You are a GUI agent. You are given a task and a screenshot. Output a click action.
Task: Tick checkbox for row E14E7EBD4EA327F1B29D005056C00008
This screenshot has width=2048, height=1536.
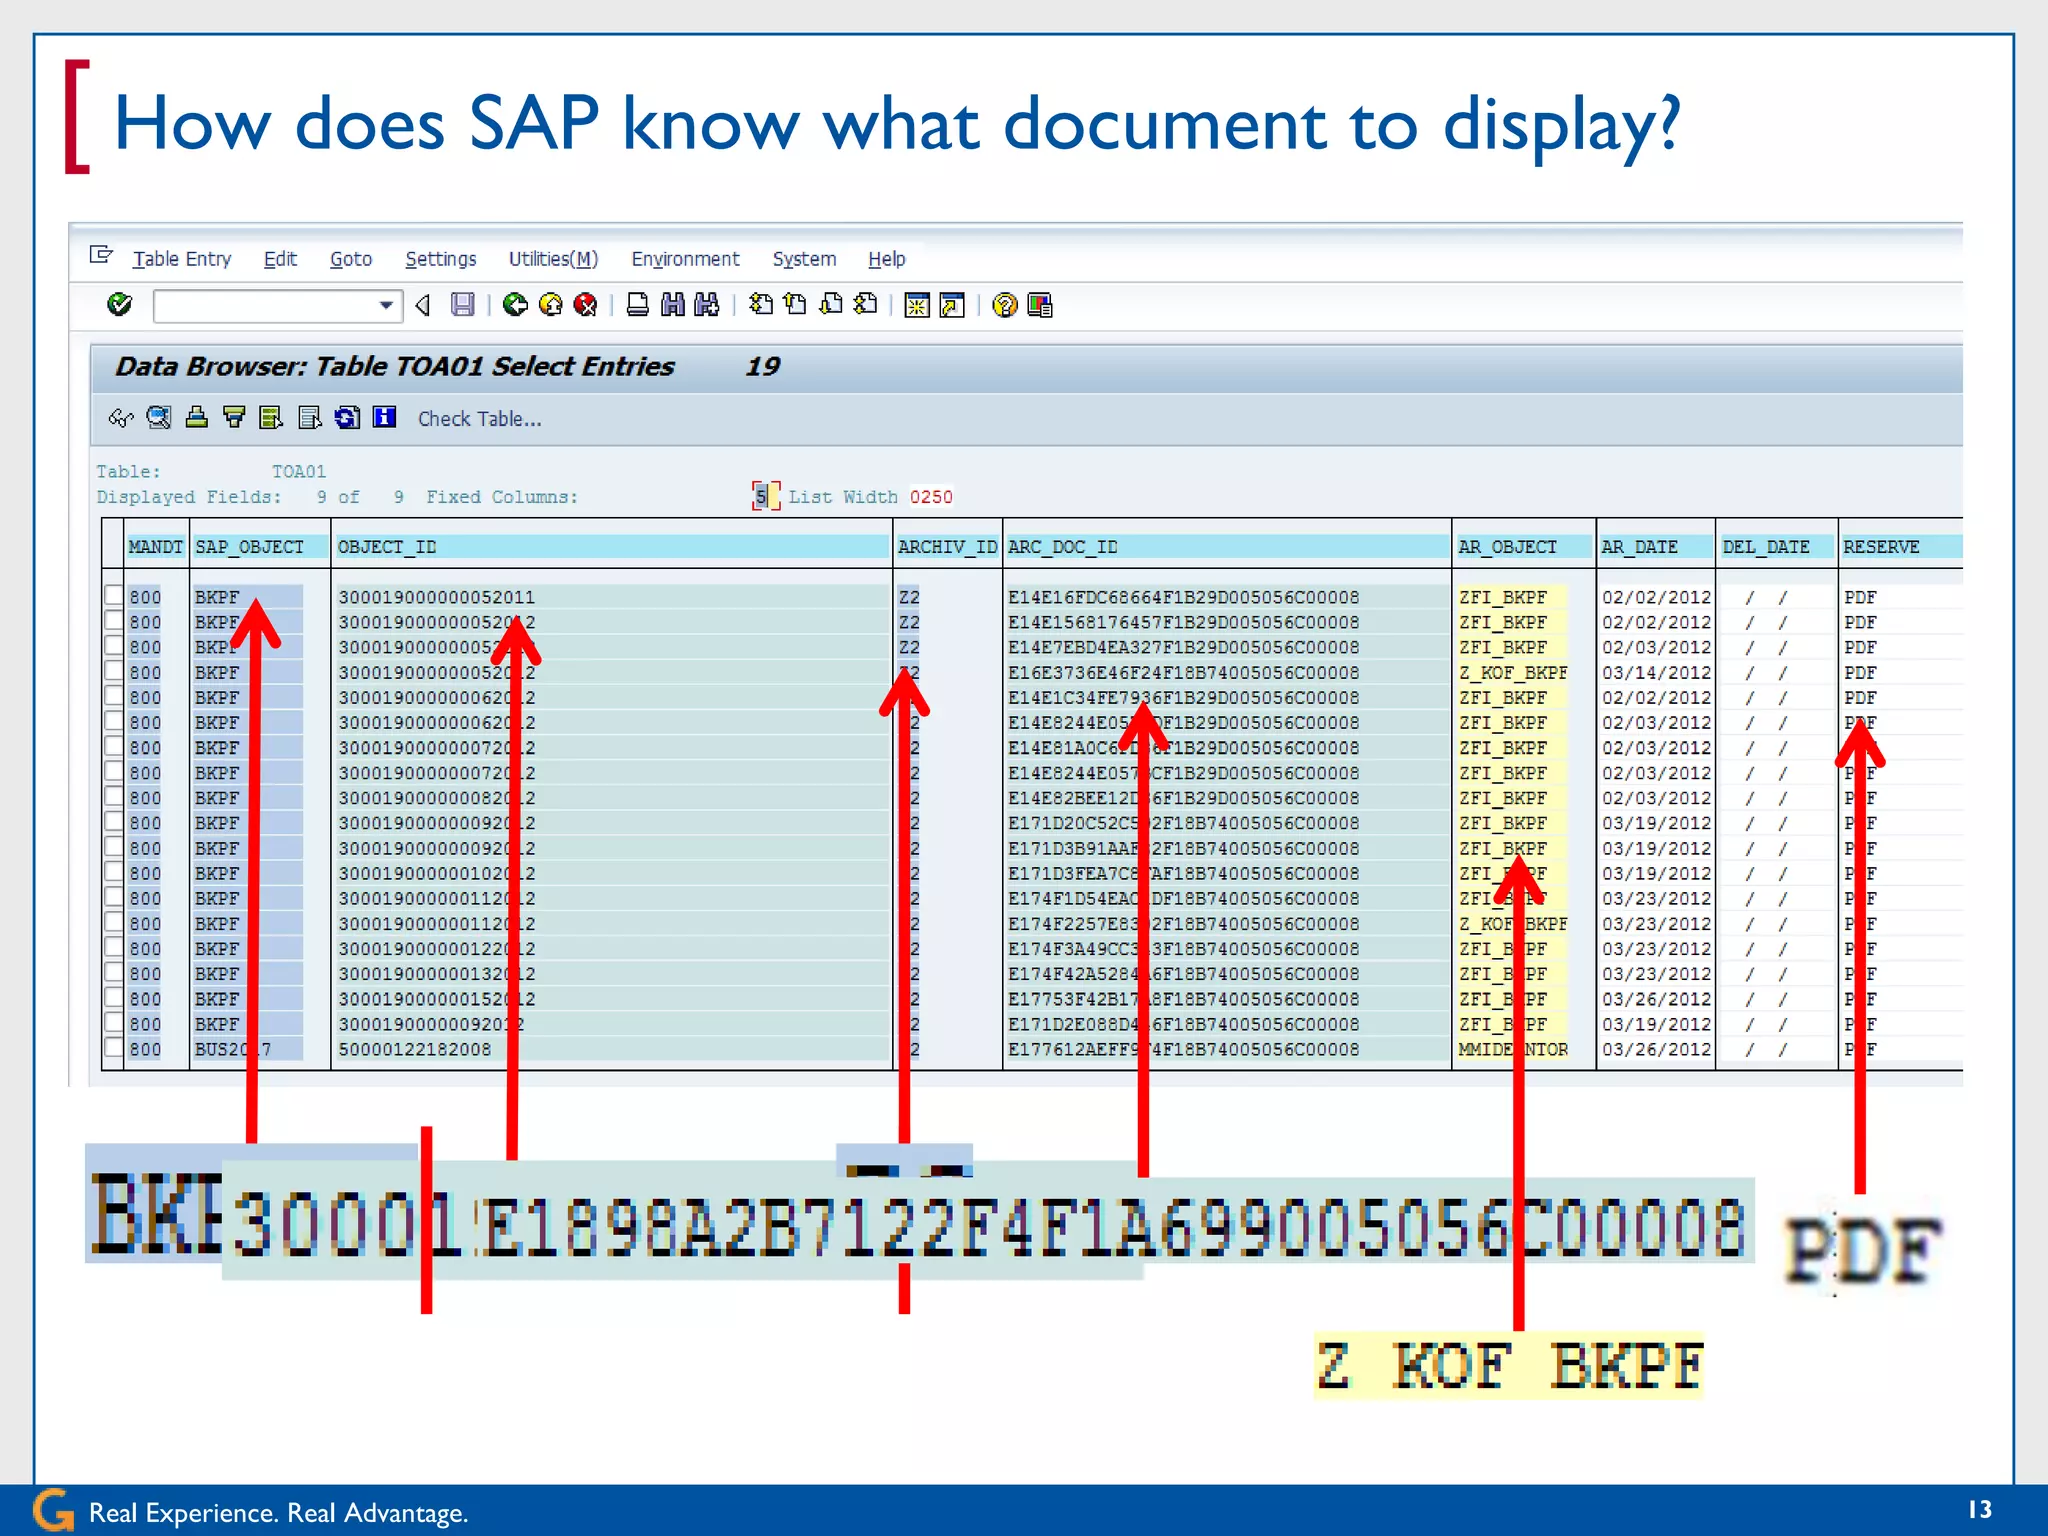tap(114, 646)
